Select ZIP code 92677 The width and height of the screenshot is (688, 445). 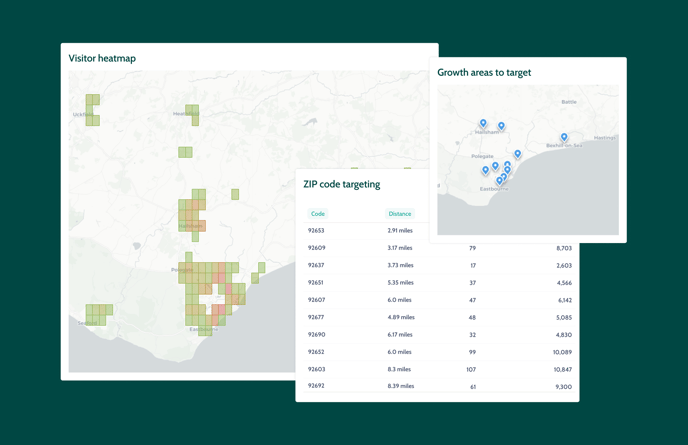tap(316, 317)
